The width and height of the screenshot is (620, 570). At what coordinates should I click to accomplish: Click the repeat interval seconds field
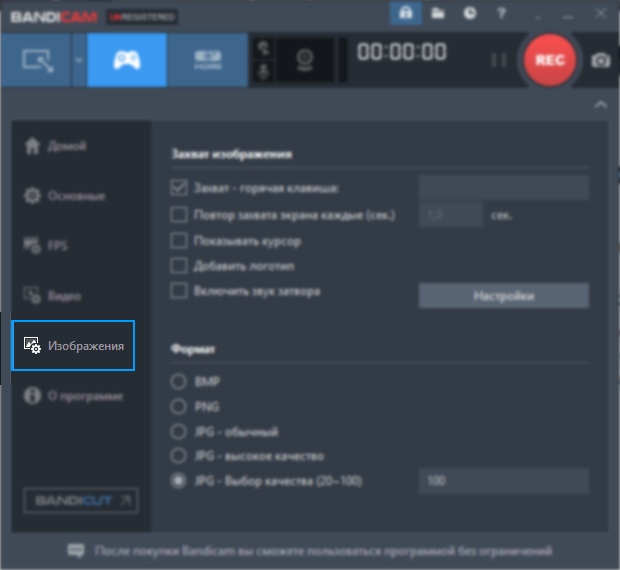pyautogui.click(x=451, y=215)
